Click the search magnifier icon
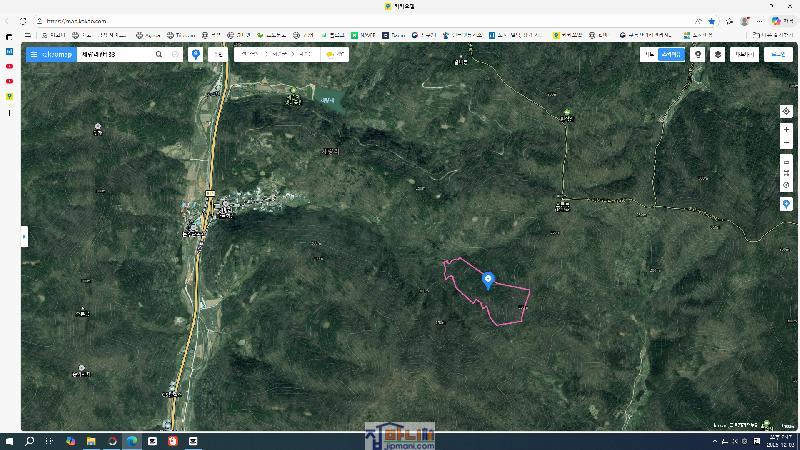The height and width of the screenshot is (450, 800). pos(159,55)
